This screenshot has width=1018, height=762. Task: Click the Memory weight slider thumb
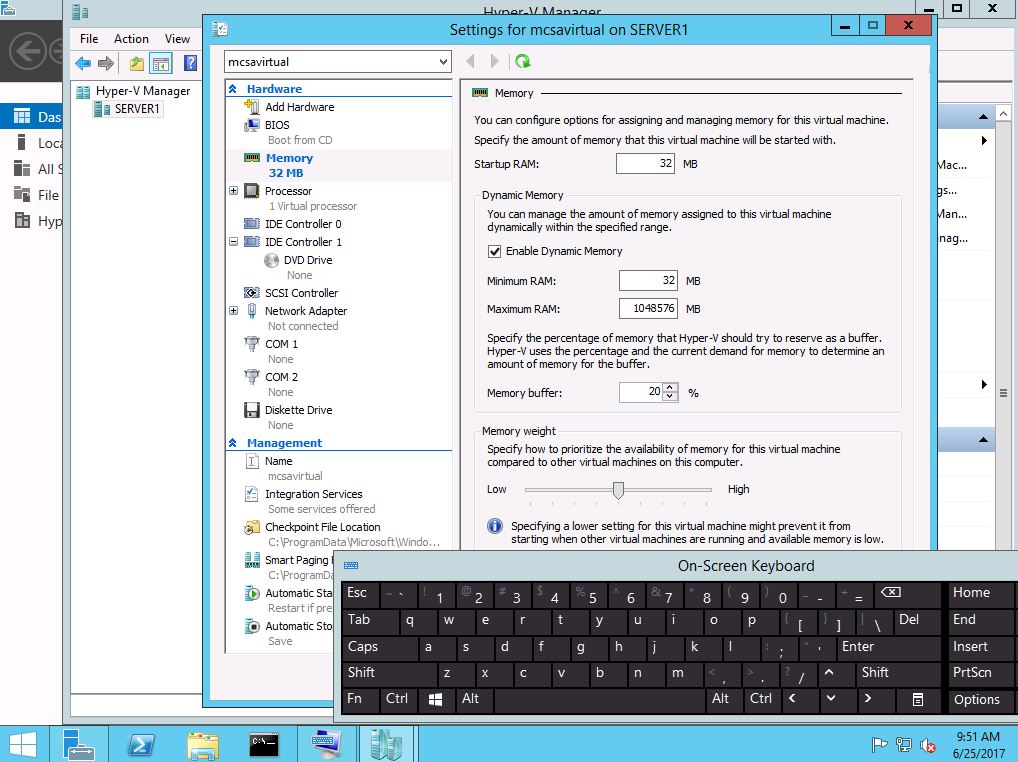point(618,490)
